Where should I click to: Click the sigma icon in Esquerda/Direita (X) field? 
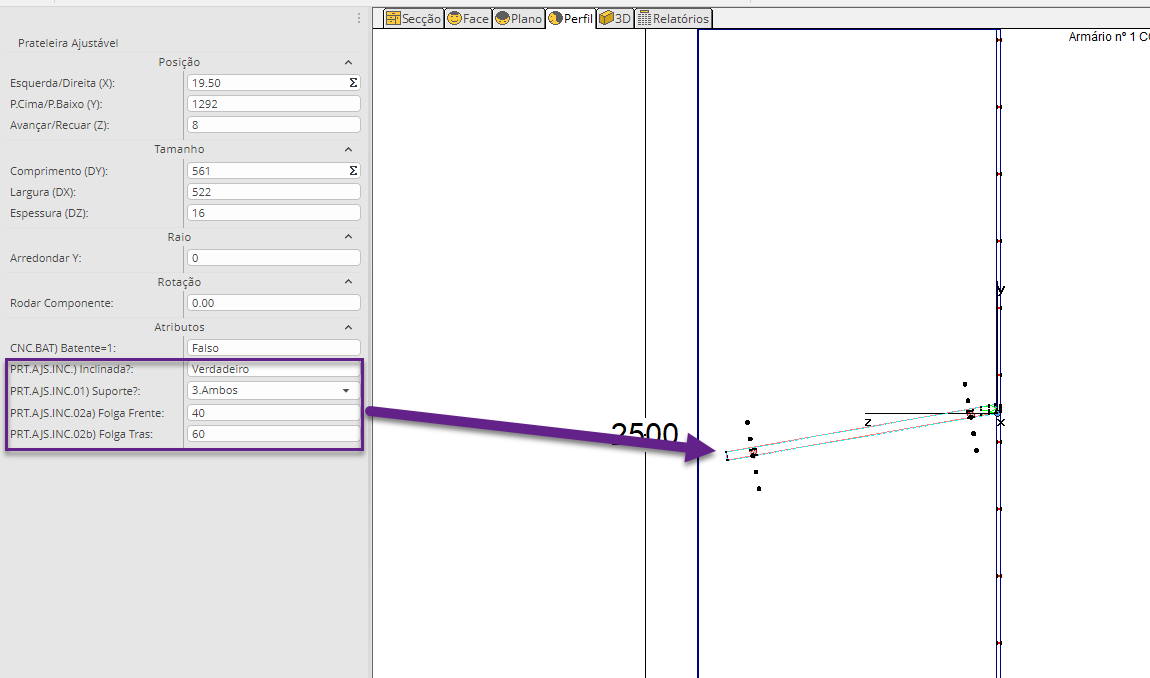coord(353,83)
